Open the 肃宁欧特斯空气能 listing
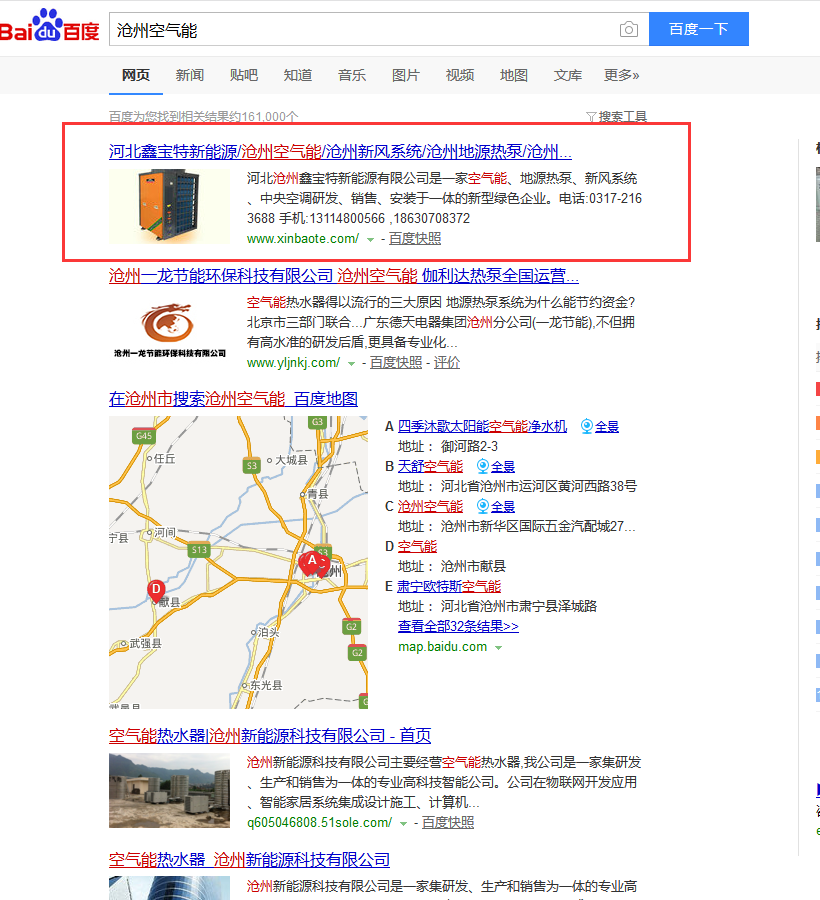820x900 pixels. click(x=449, y=587)
